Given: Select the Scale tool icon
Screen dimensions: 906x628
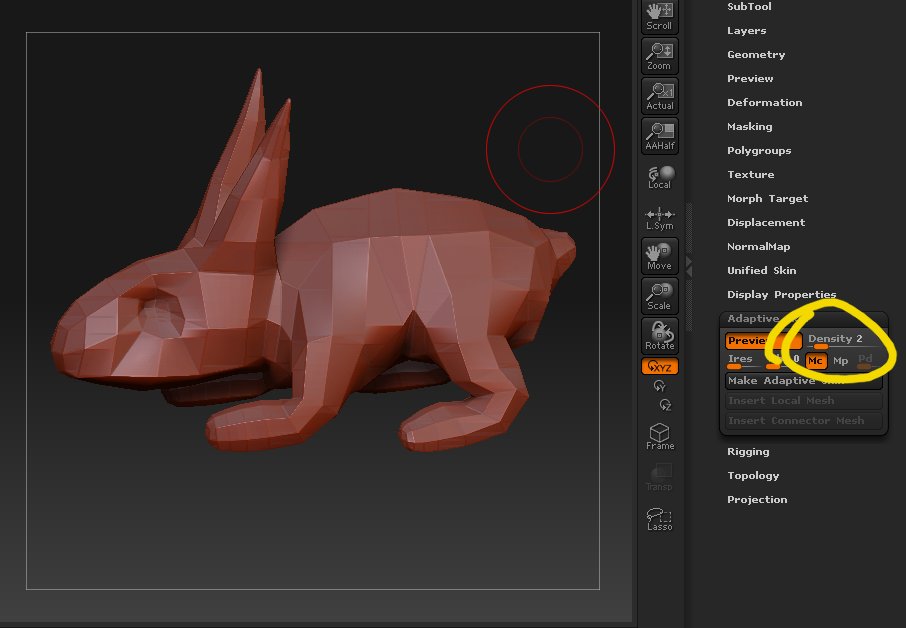Looking at the screenshot, I should [x=659, y=296].
